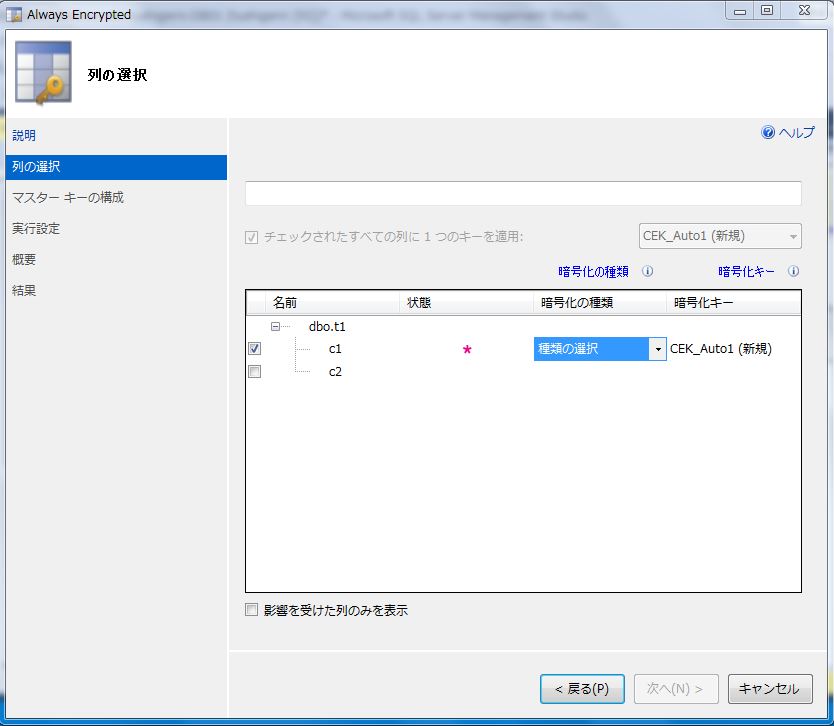Click the キャンセル button

(770, 689)
